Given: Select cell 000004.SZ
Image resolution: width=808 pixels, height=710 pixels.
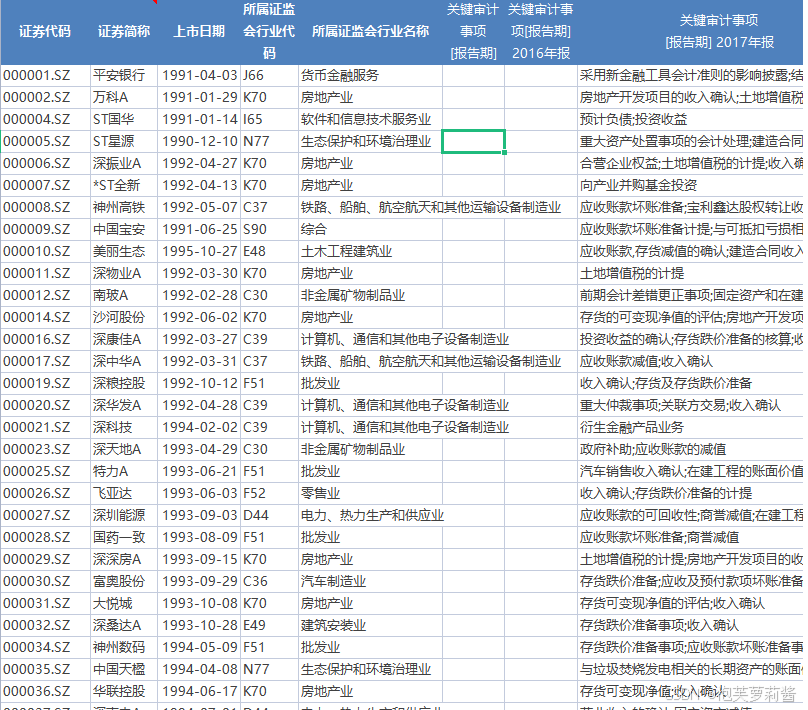Looking at the screenshot, I should point(45,120).
